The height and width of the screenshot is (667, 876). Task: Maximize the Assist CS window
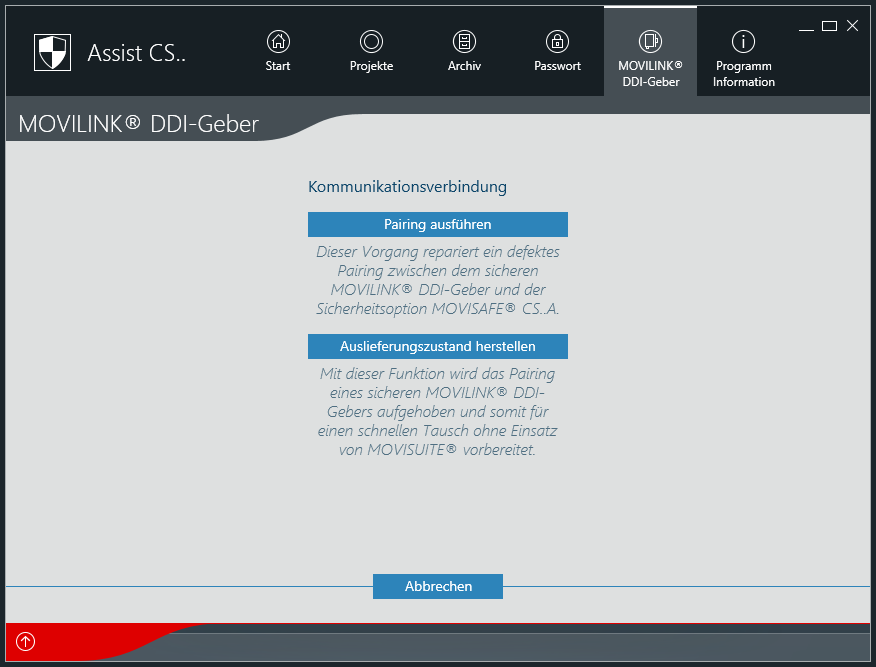click(829, 26)
